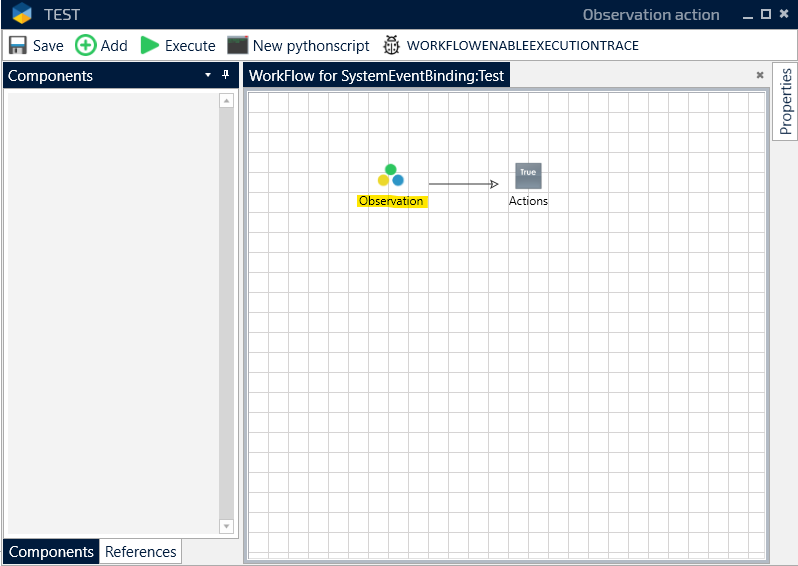This screenshot has height=566, width=798.
Task: Pin the Components panel
Action: coord(225,75)
